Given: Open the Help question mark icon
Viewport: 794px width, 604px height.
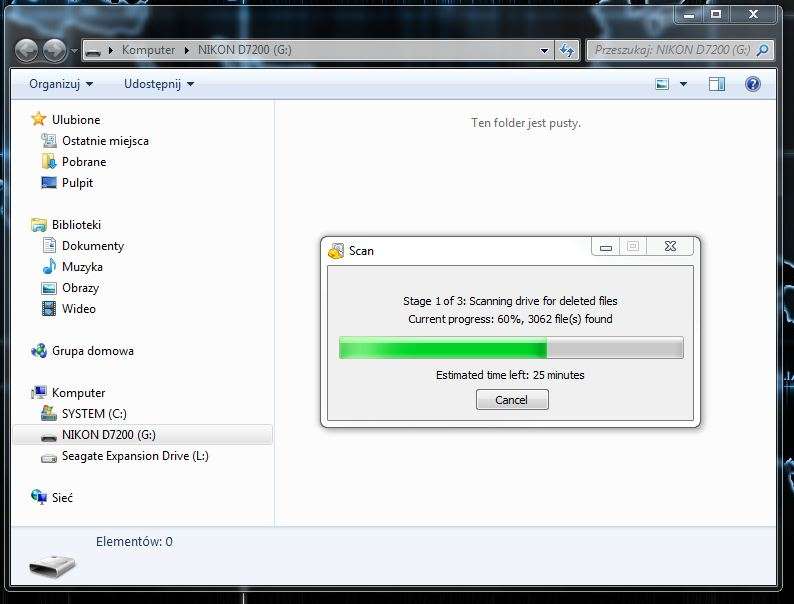Looking at the screenshot, I should point(752,85).
